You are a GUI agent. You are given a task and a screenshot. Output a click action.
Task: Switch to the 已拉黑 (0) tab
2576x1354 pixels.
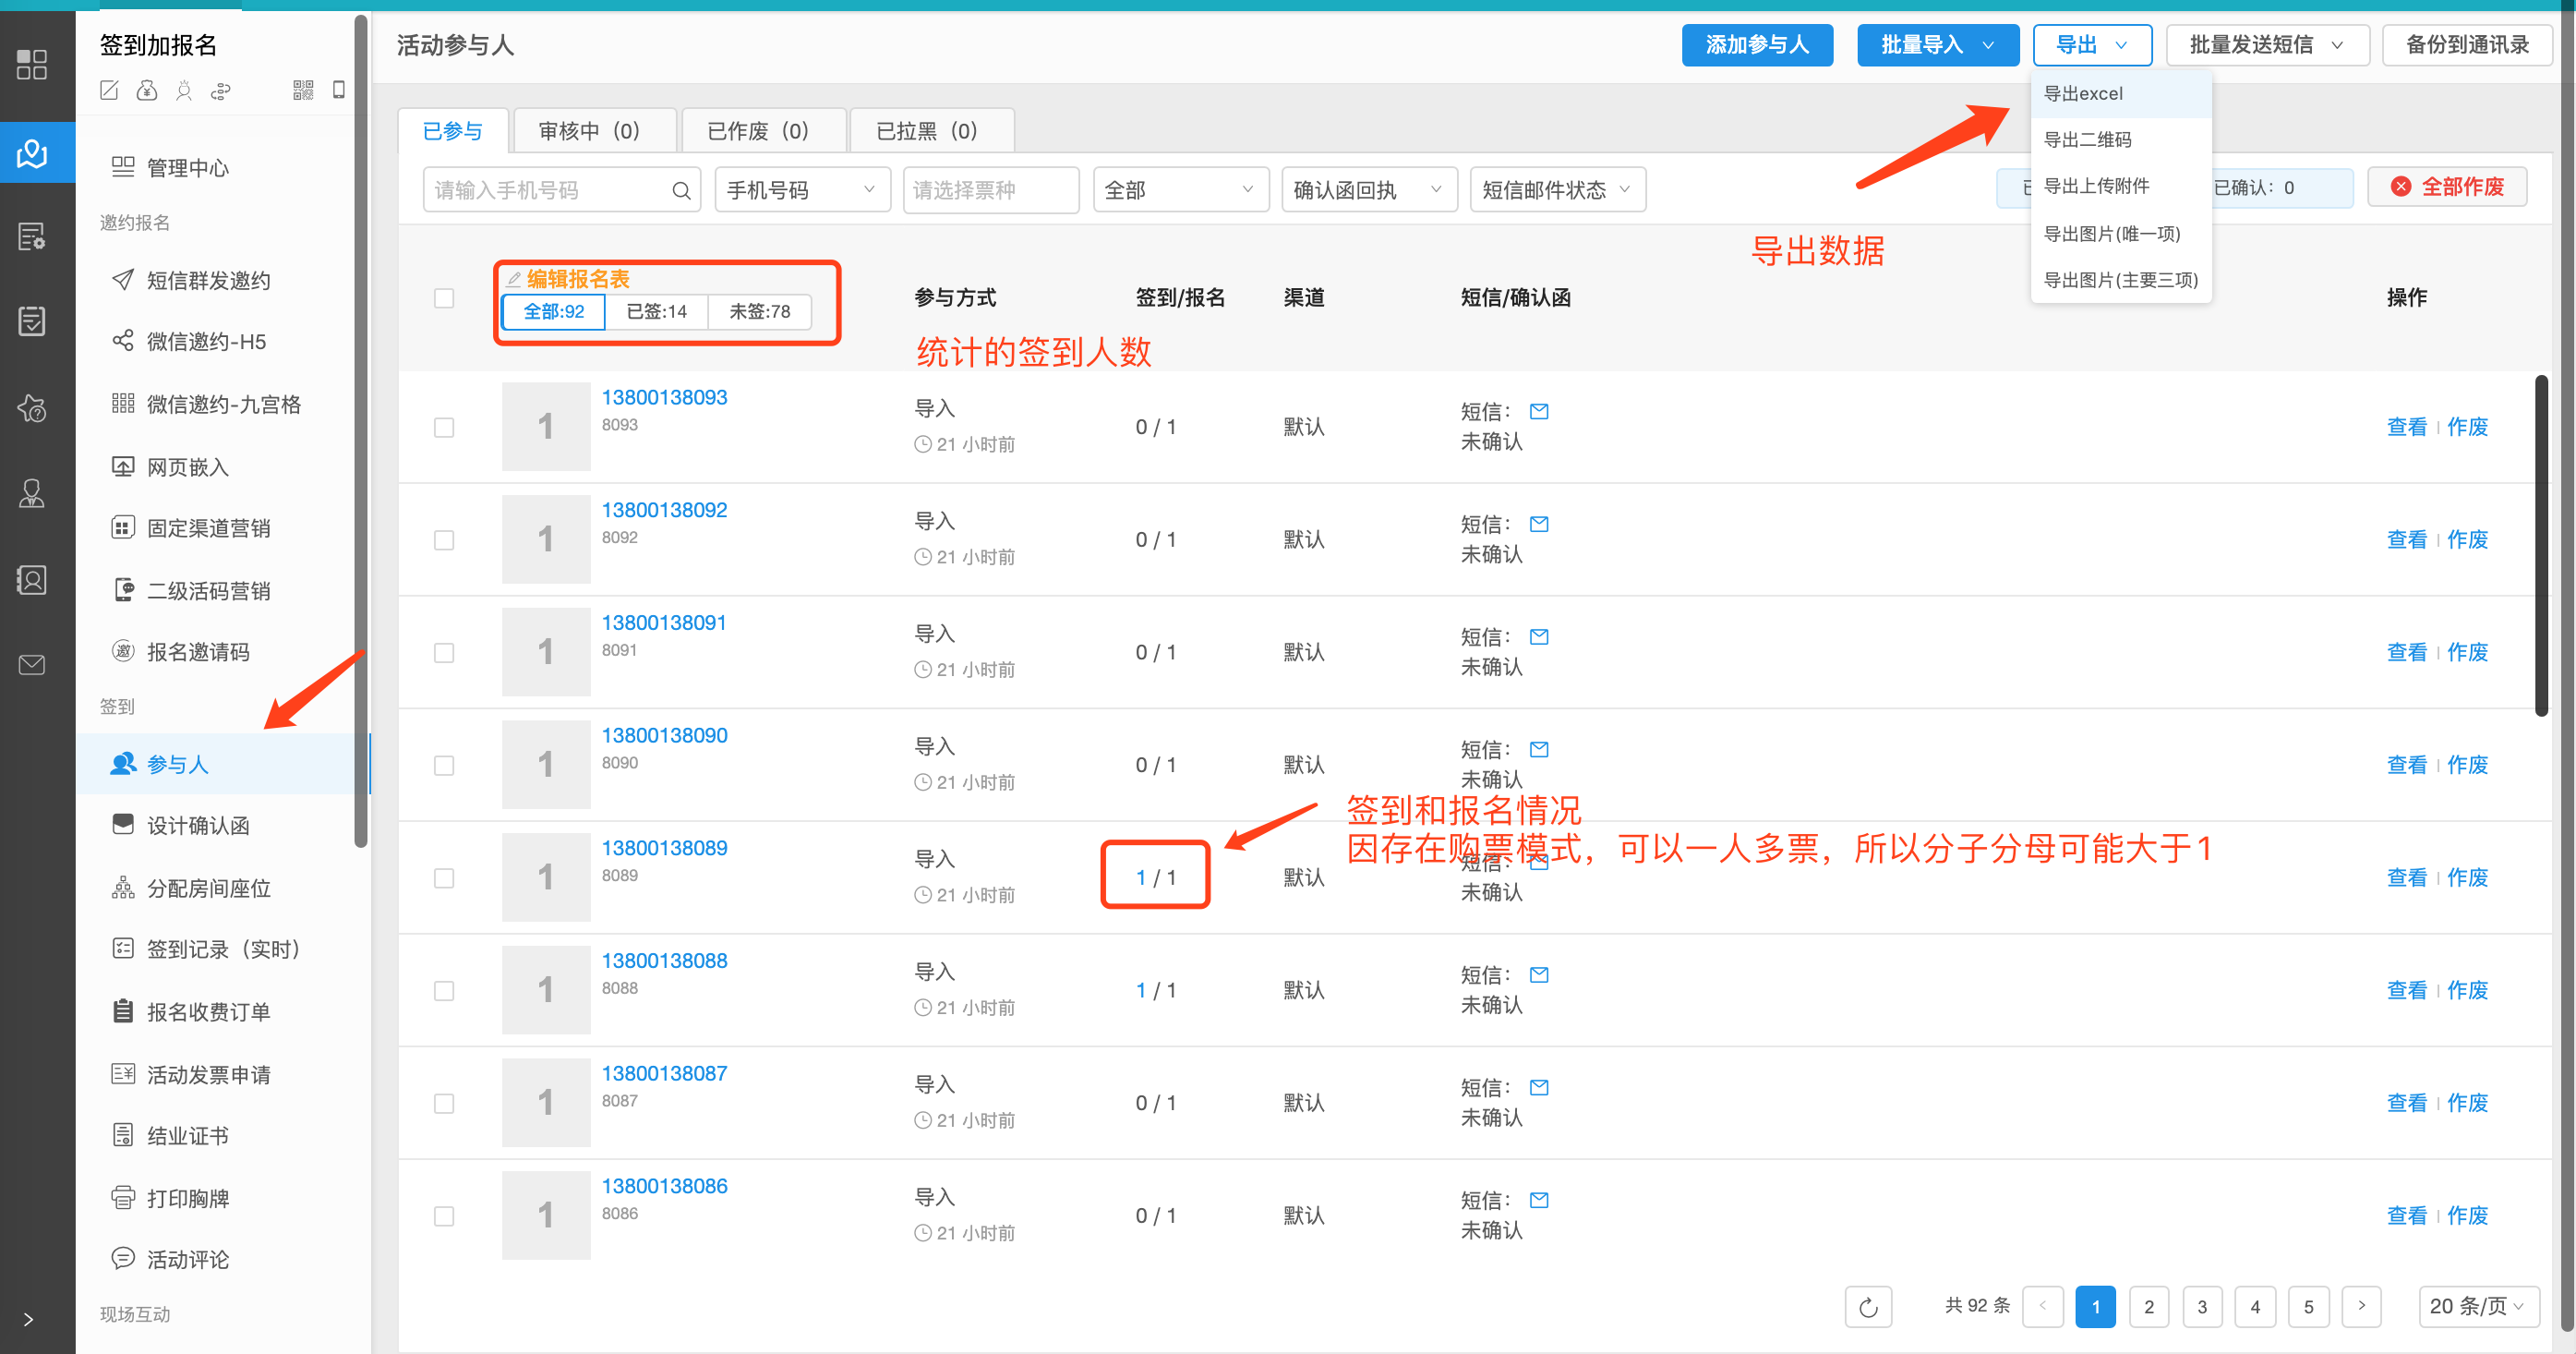point(932,131)
